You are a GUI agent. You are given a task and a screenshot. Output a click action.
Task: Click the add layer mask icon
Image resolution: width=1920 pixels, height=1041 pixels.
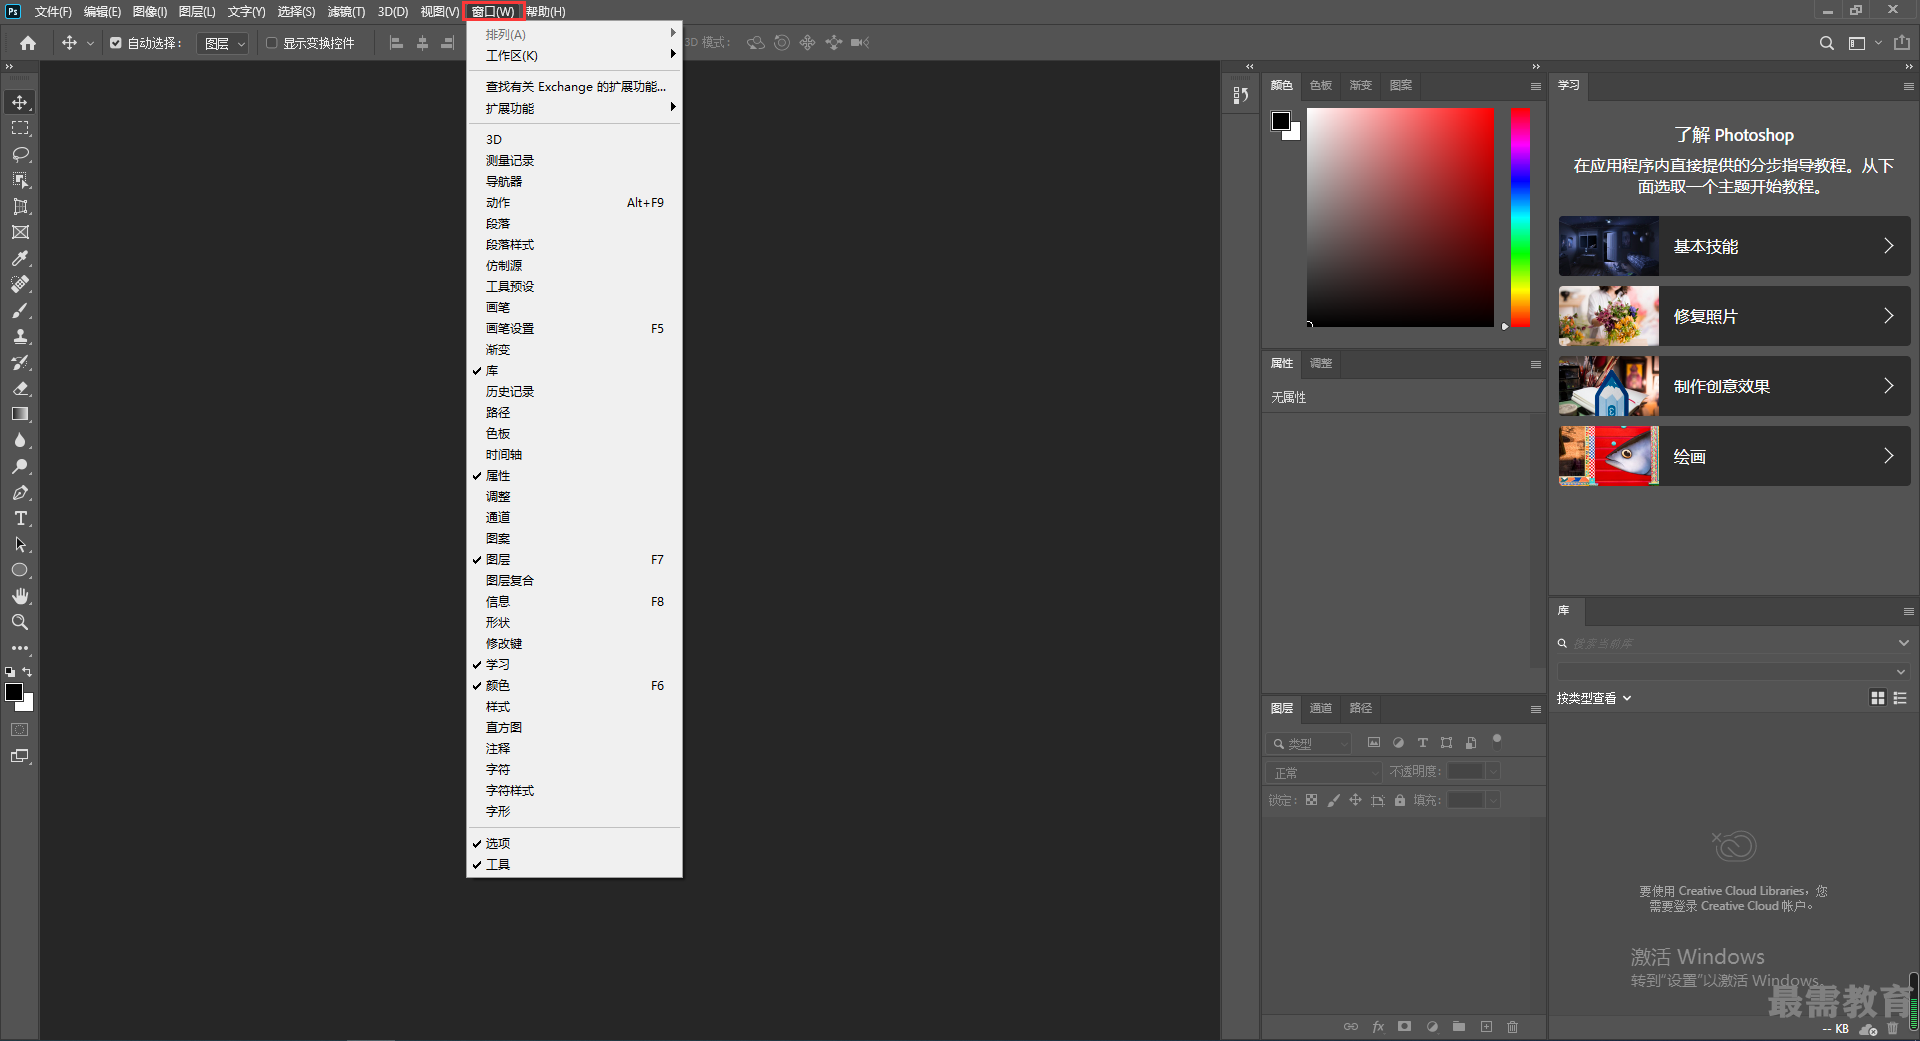pos(1404,1027)
